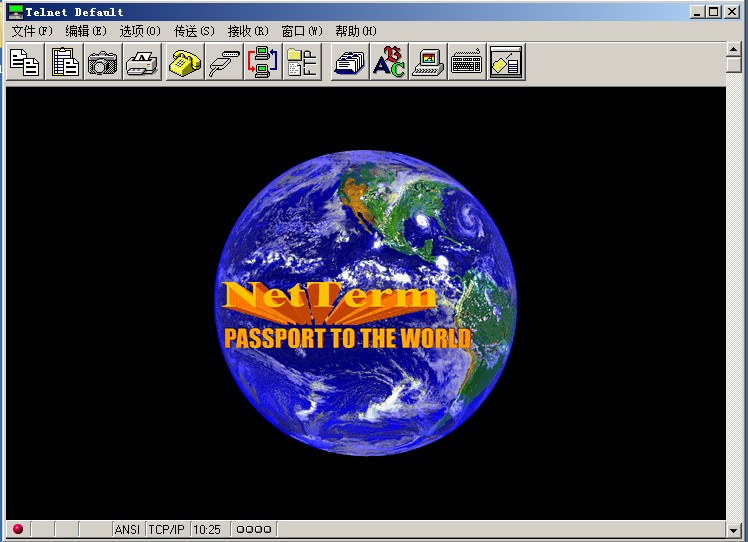This screenshot has height=542, width=748.
Task: Click the card file index icon
Action: click(x=350, y=62)
